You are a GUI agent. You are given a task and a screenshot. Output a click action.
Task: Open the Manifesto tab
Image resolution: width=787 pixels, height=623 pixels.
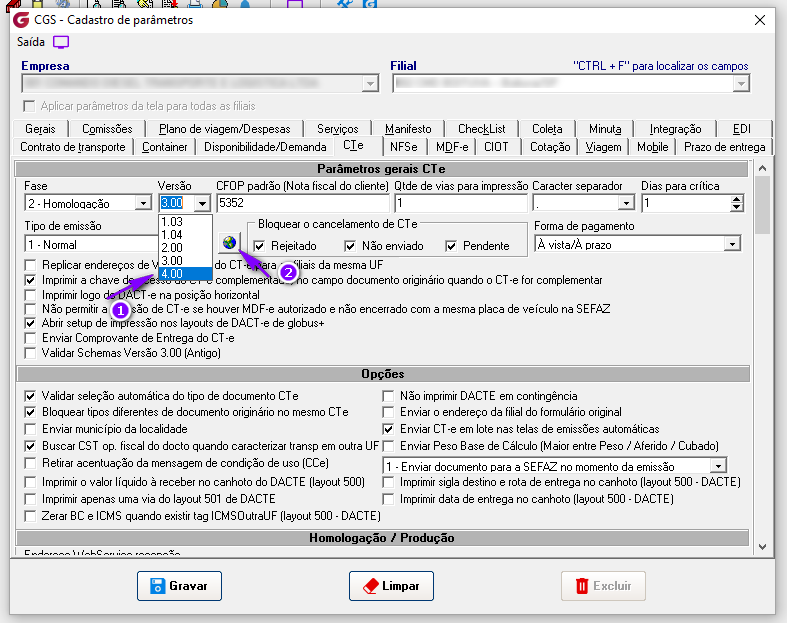point(408,129)
